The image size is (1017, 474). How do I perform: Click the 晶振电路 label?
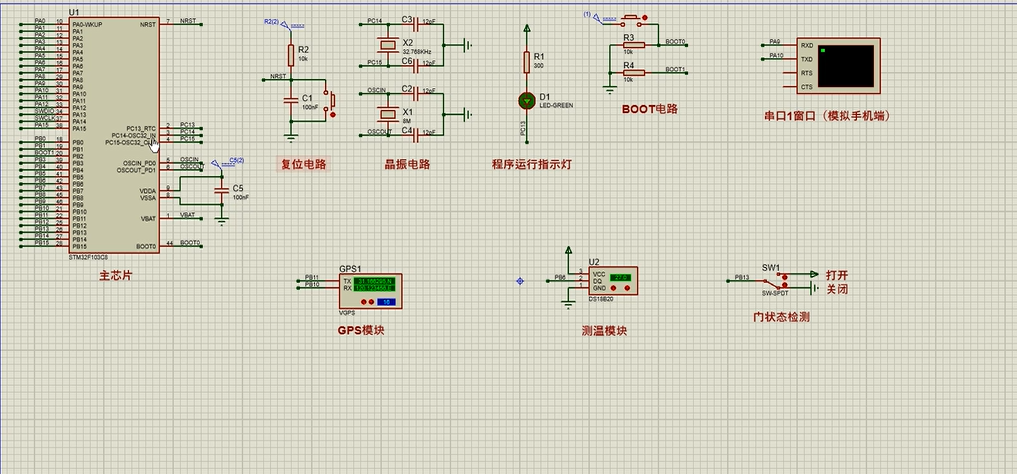pos(407,164)
